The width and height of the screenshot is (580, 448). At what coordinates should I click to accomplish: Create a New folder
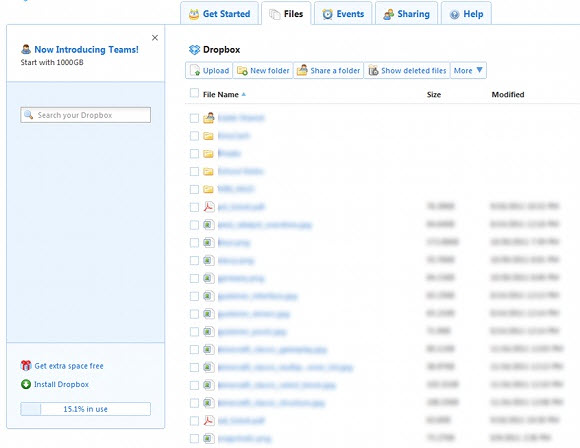pos(263,70)
